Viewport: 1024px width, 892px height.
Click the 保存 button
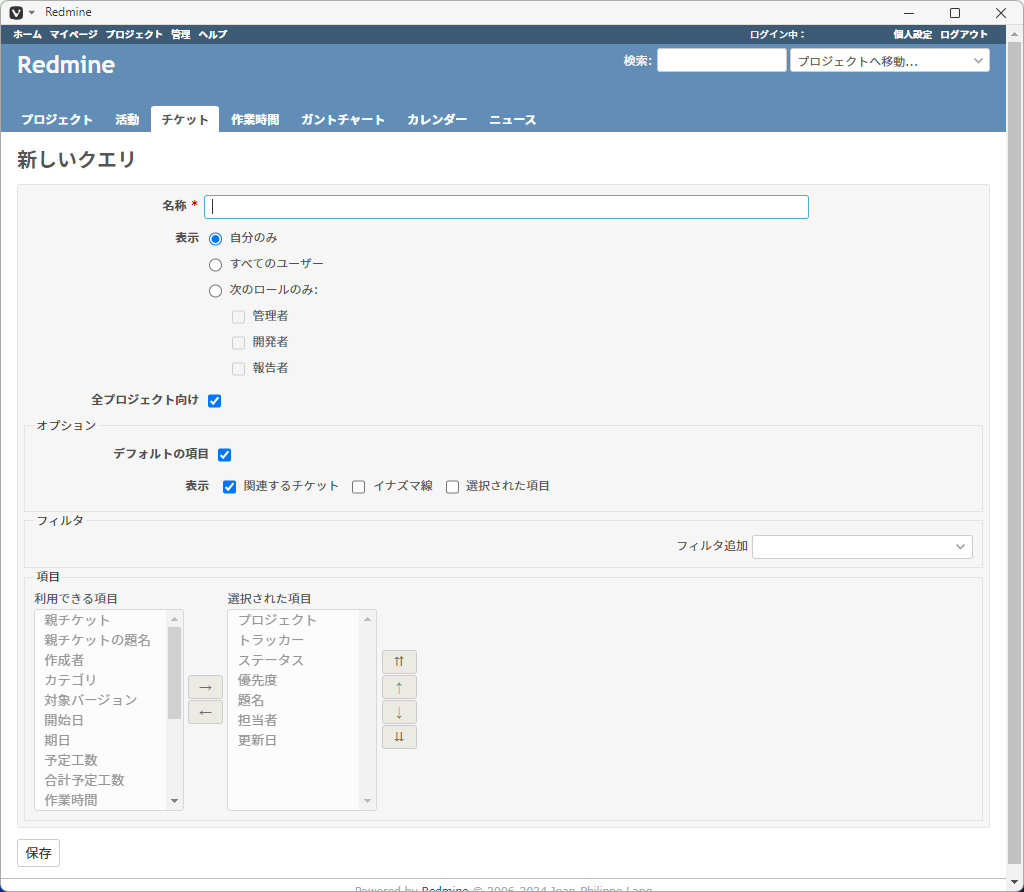39,853
